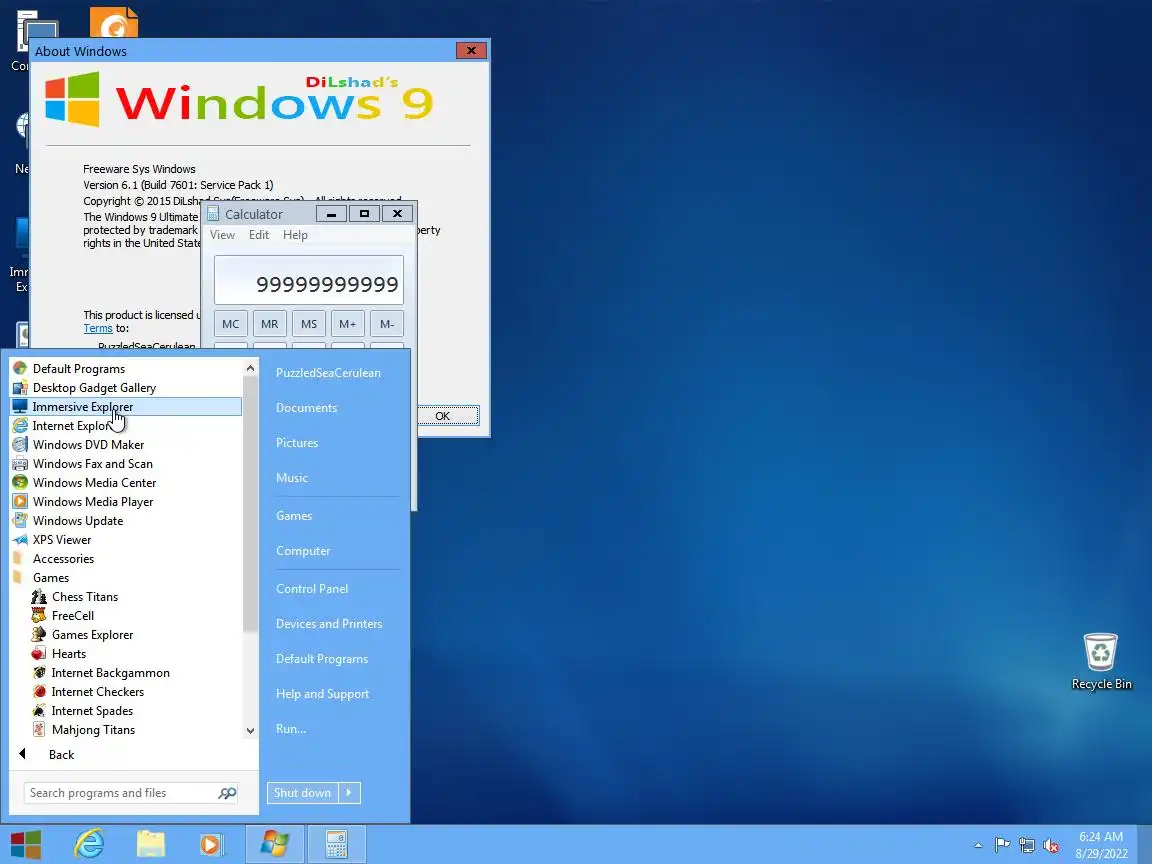
Task: Open Media Player taskbar icon
Action: click(x=212, y=845)
